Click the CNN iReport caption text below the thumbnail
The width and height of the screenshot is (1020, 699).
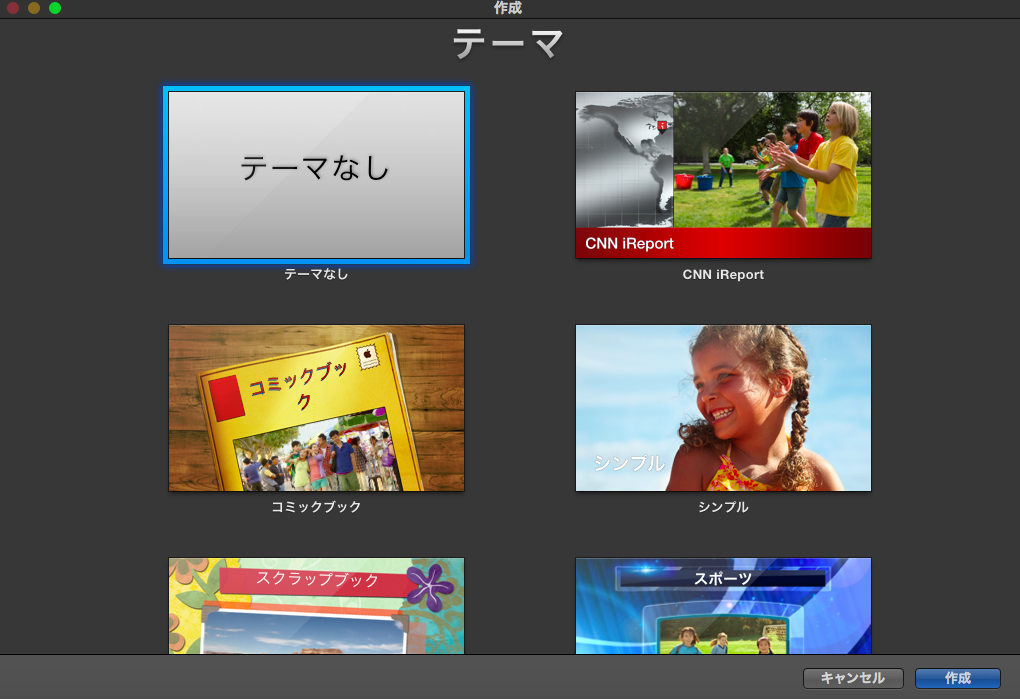(723, 275)
